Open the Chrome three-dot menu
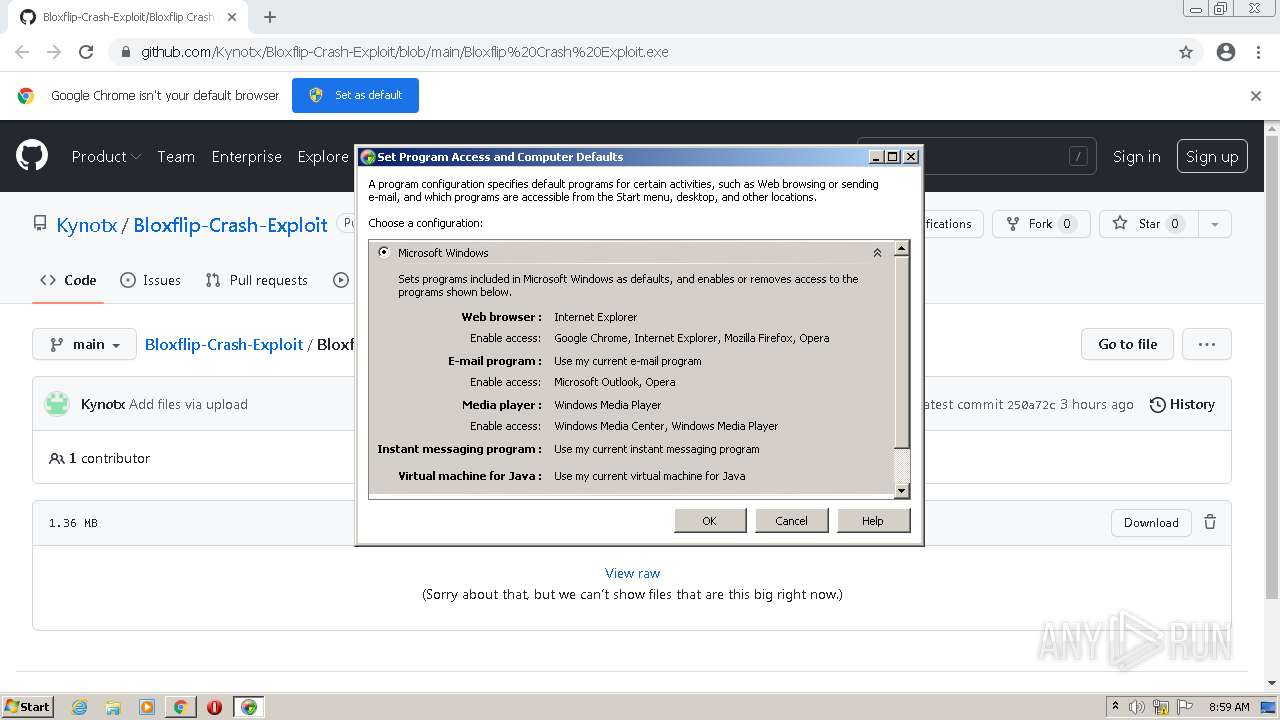This screenshot has width=1280, height=720. [x=1258, y=52]
